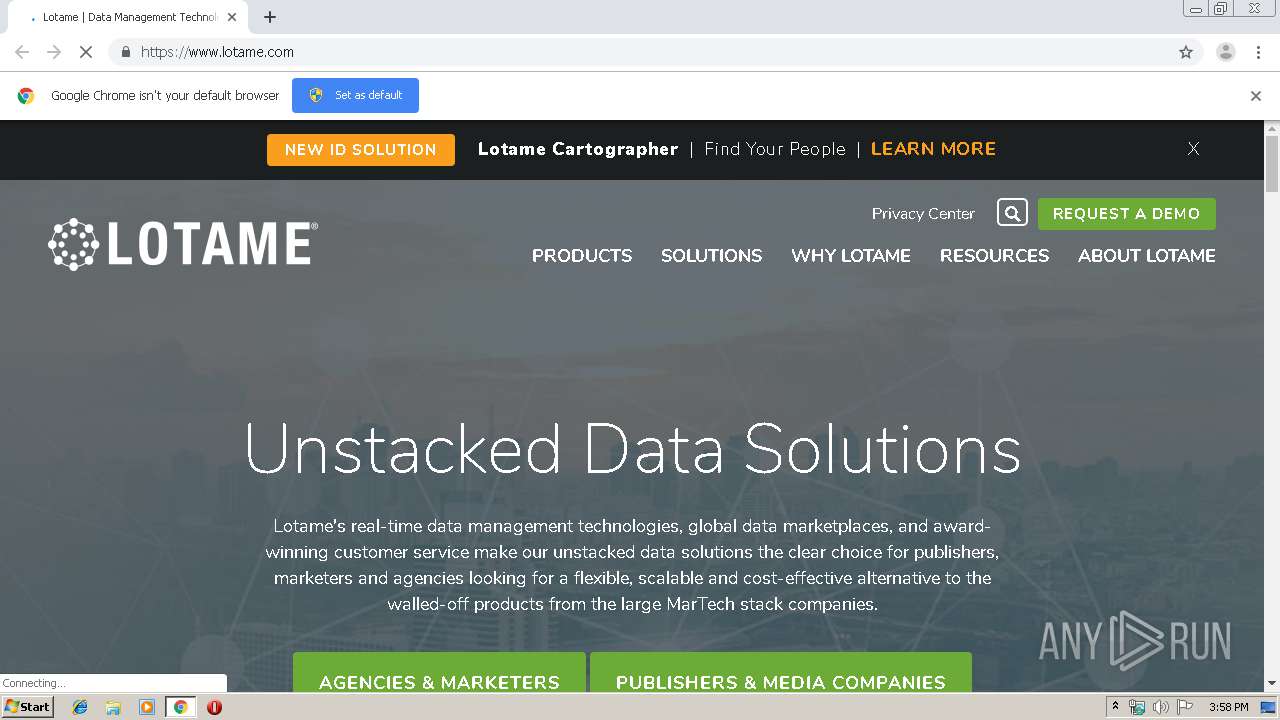
Task: Click the AGENCIES & MARKETERS button
Action: click(439, 673)
